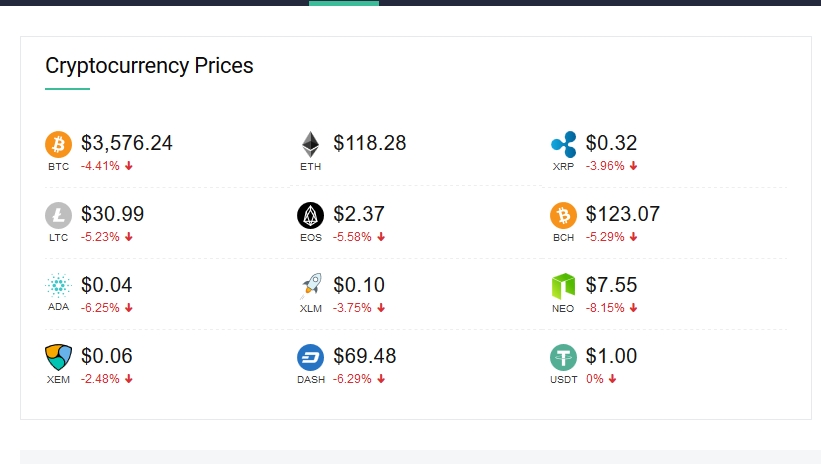
Task: Click the $123.07 Bitcoin Cash price
Action: [x=623, y=214]
